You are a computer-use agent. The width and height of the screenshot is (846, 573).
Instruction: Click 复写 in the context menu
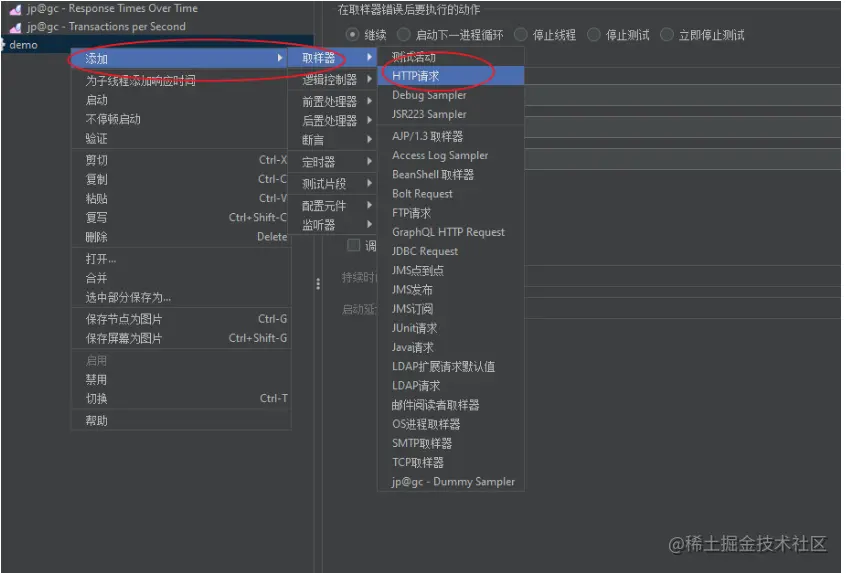(181, 217)
